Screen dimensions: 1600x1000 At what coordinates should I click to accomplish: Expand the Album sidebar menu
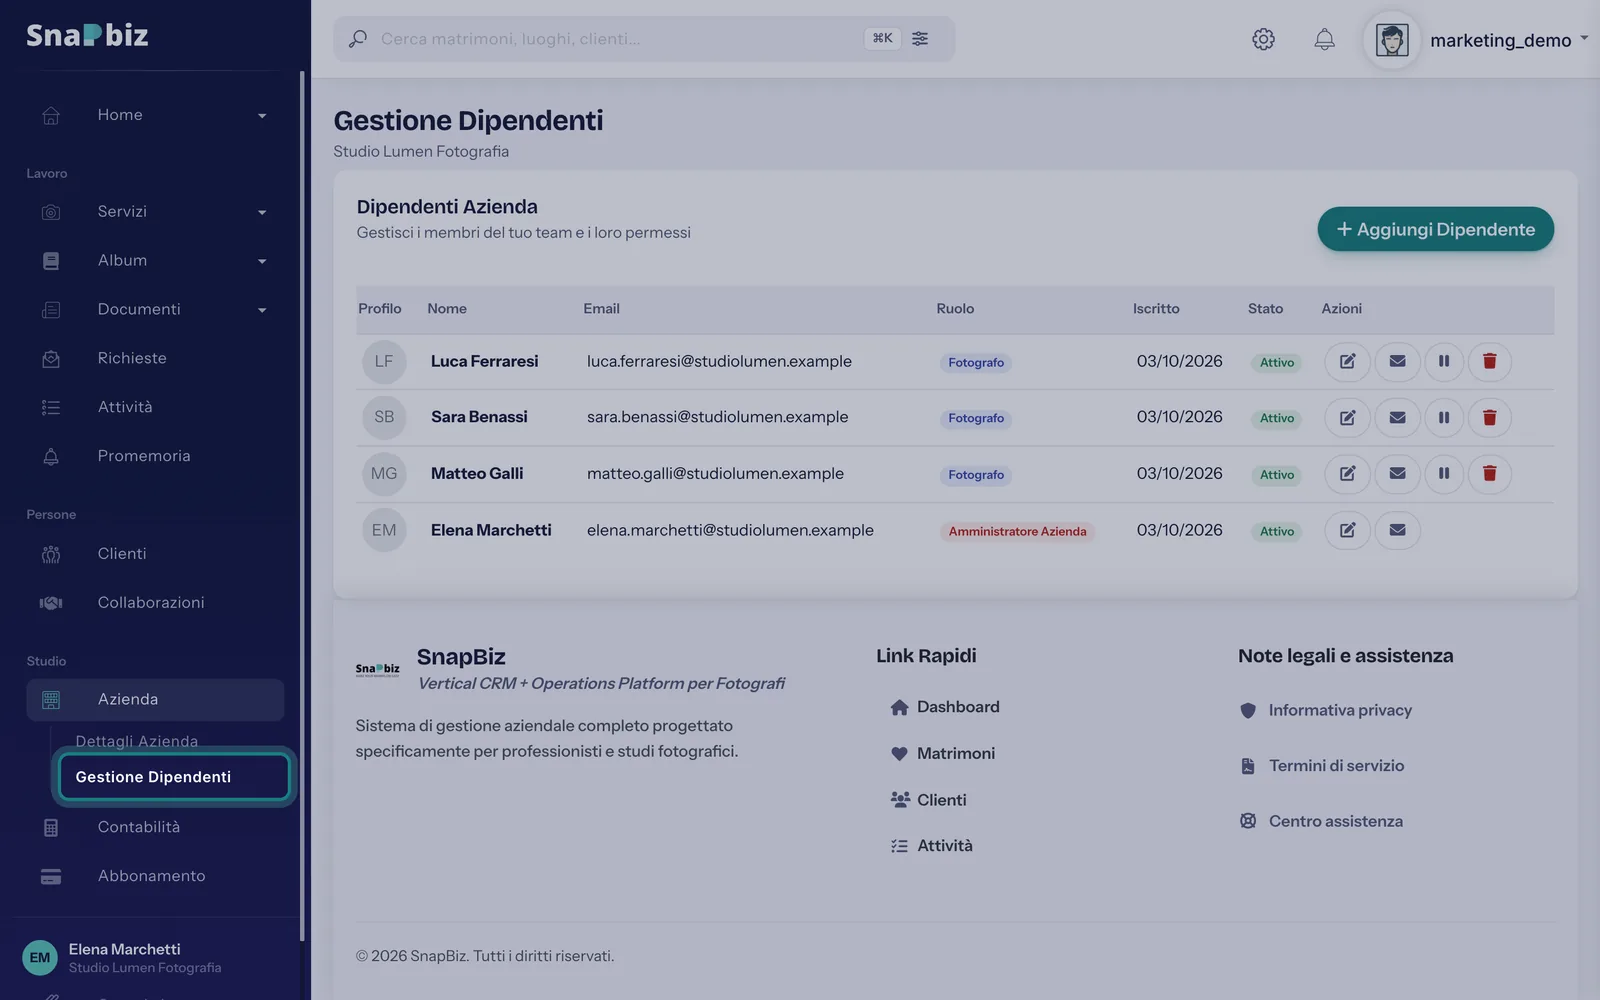click(155, 261)
